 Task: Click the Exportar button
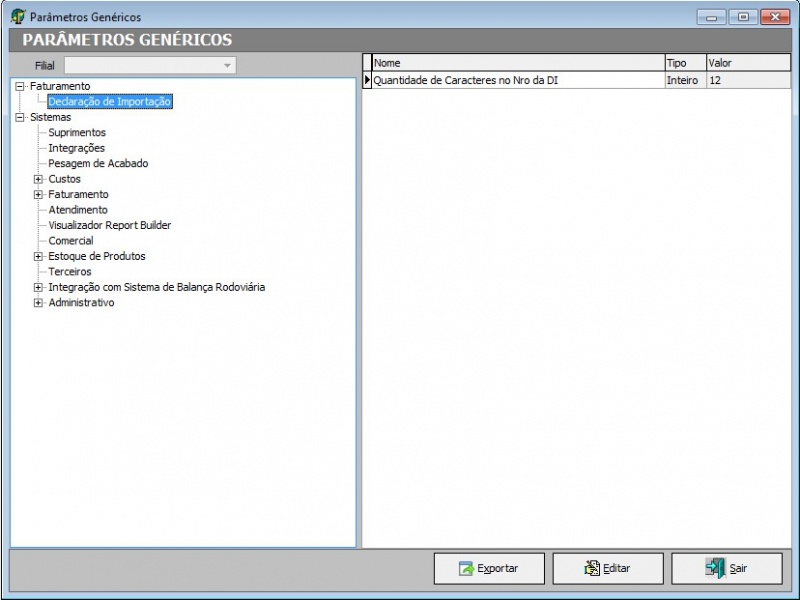[x=489, y=568]
